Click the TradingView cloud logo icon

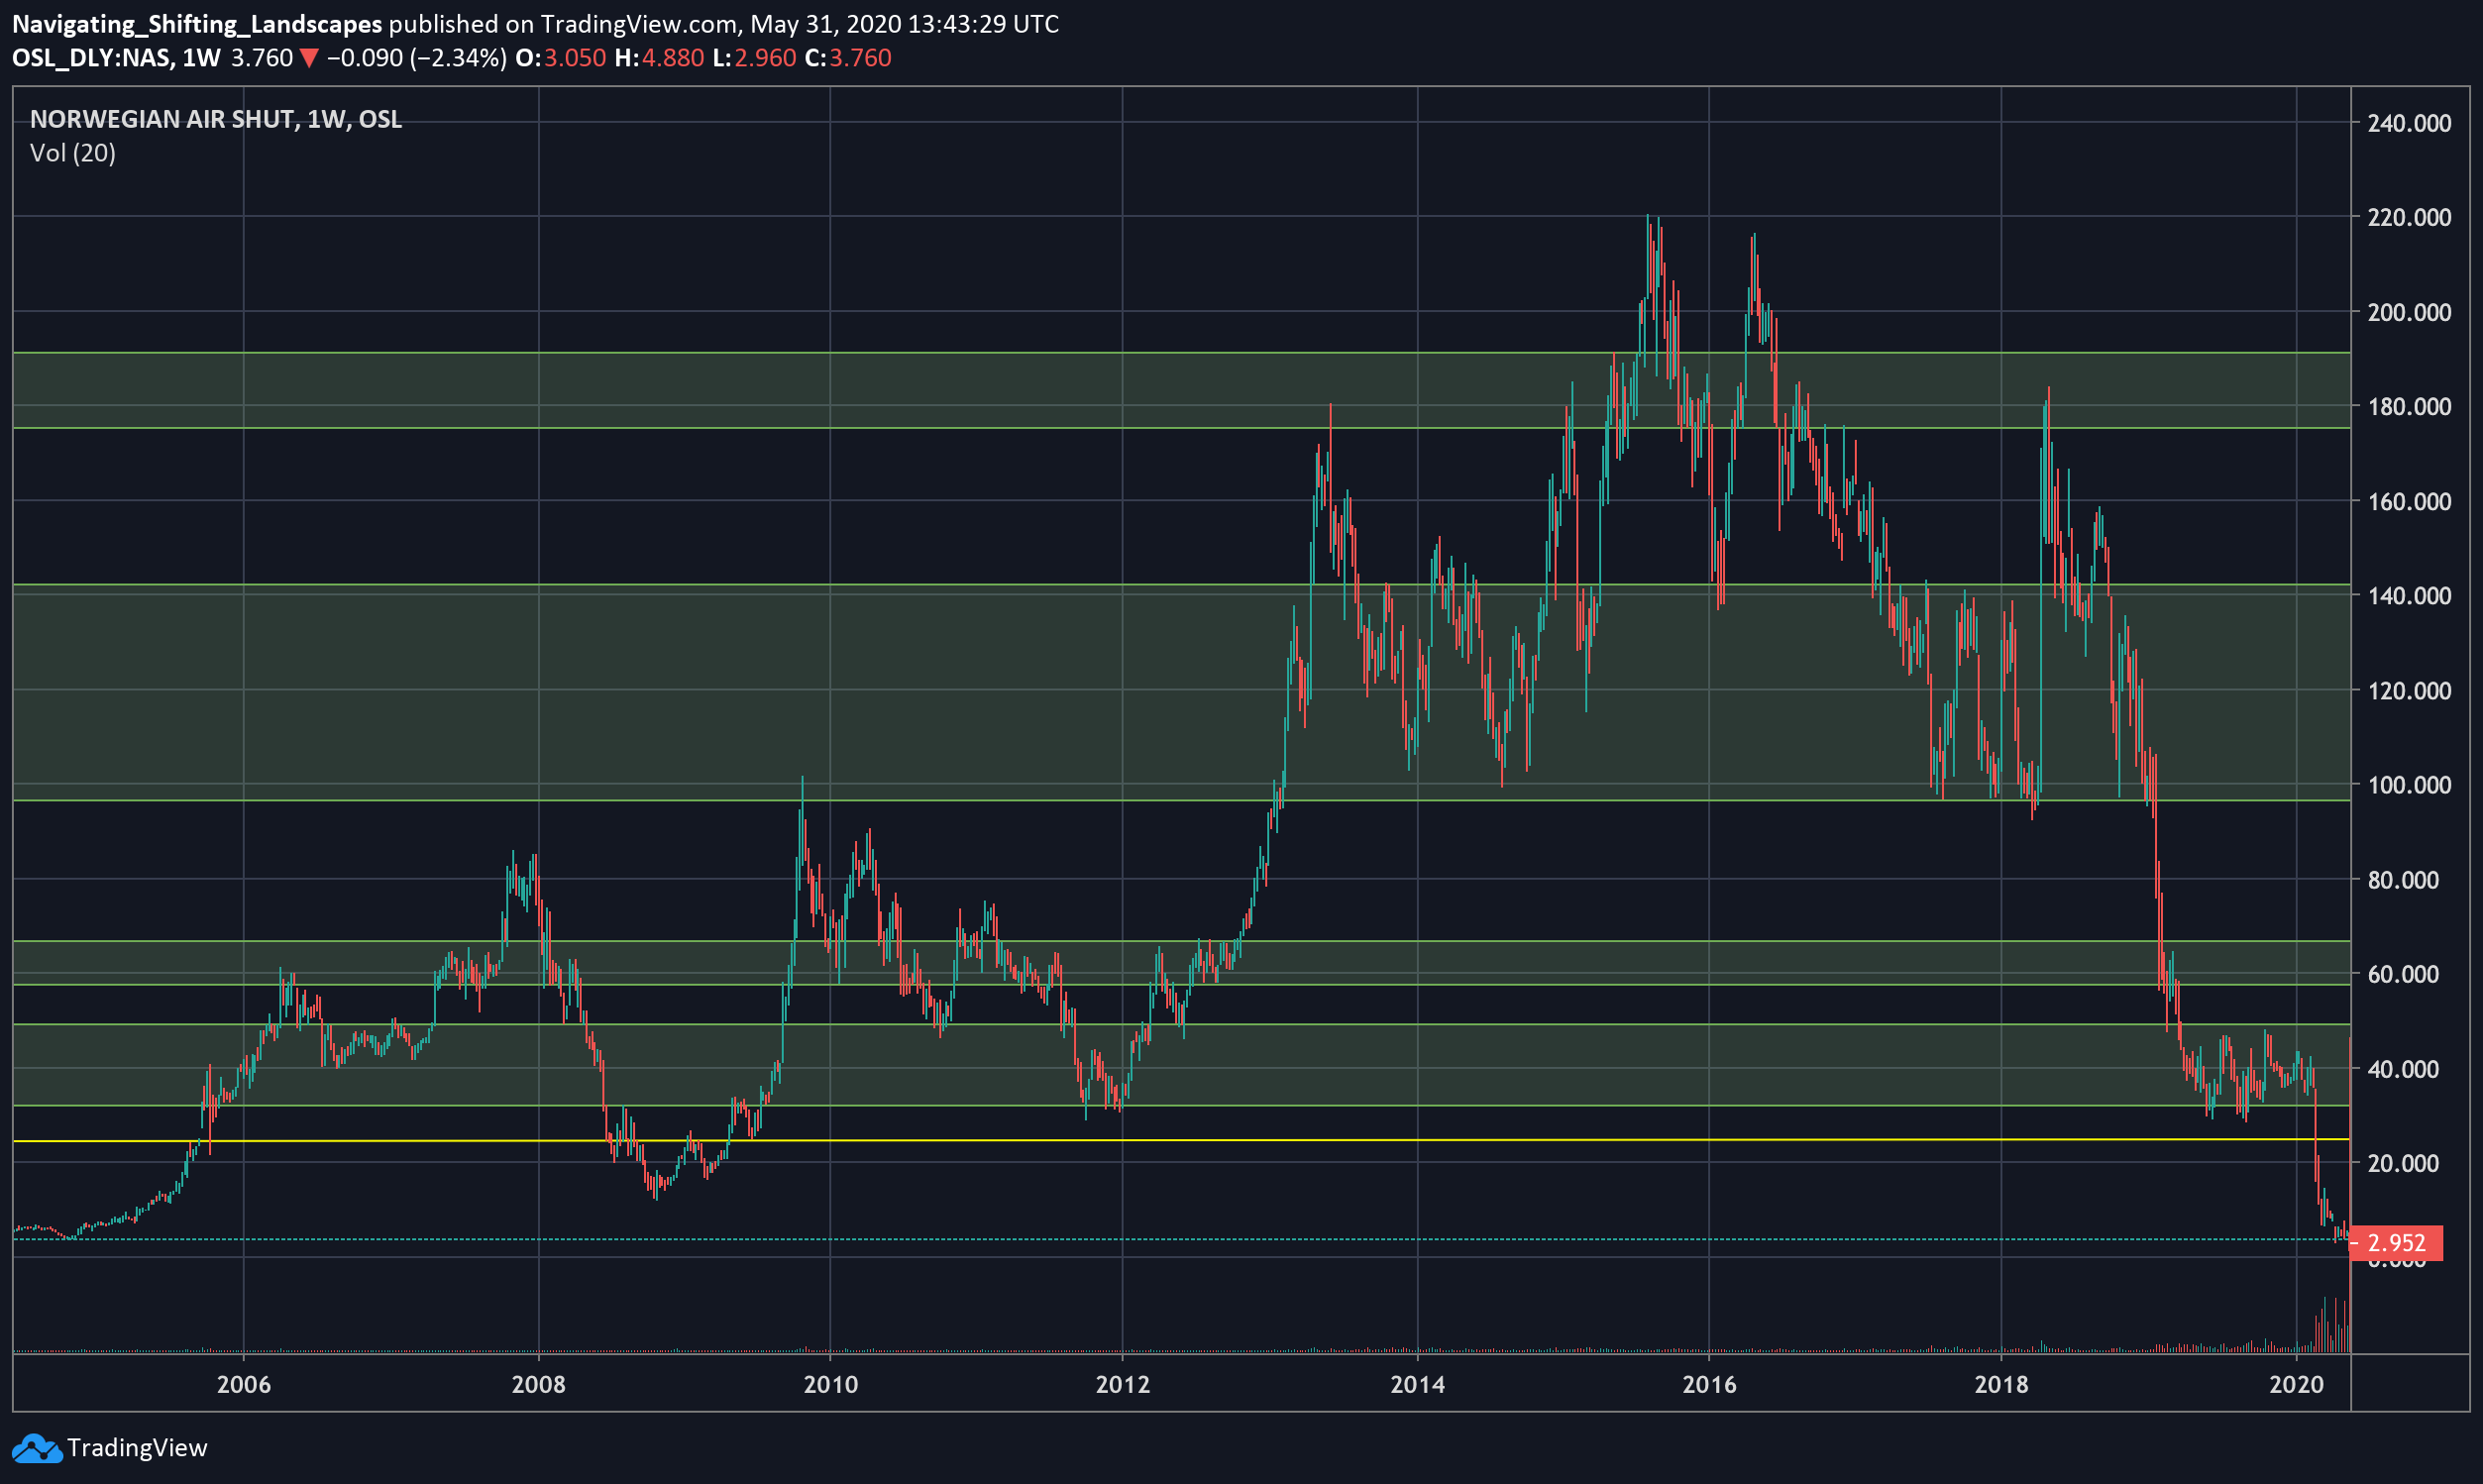(36, 1448)
